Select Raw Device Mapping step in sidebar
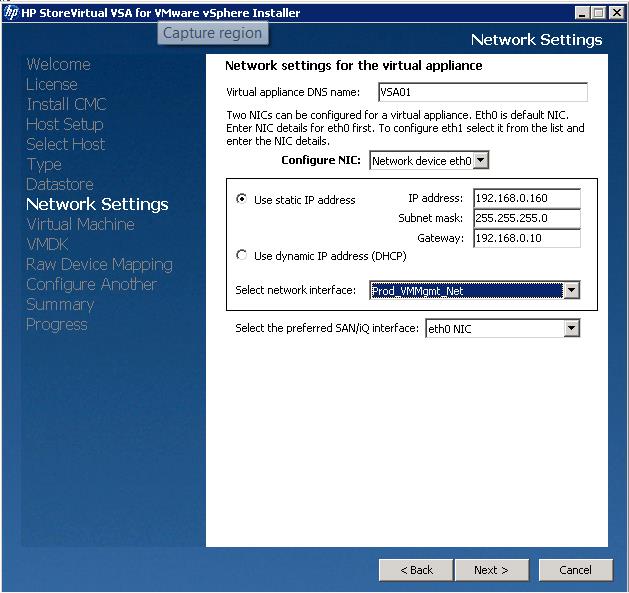The width and height of the screenshot is (629, 593). [x=99, y=264]
